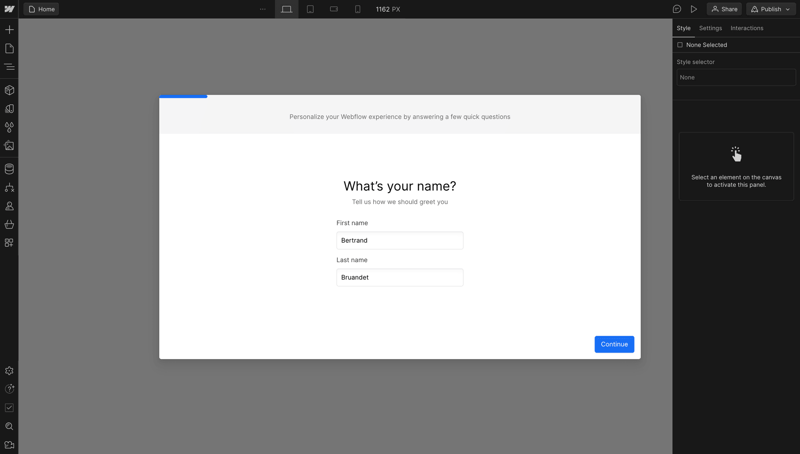Click the Preview play icon
Screen dimensions: 800x454
tap(694, 9)
